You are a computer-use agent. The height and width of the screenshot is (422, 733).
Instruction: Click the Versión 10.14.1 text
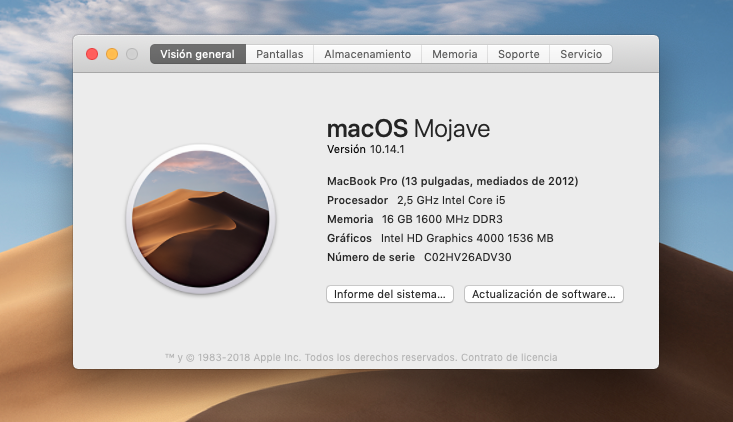click(x=366, y=150)
